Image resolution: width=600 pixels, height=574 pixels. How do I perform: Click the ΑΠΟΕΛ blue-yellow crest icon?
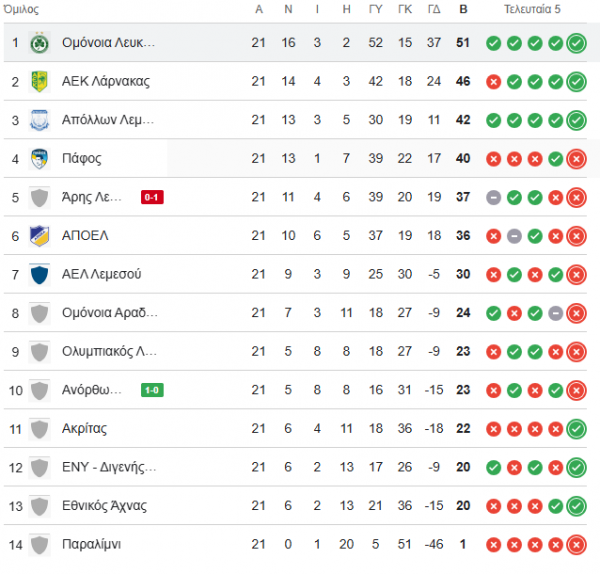39,236
